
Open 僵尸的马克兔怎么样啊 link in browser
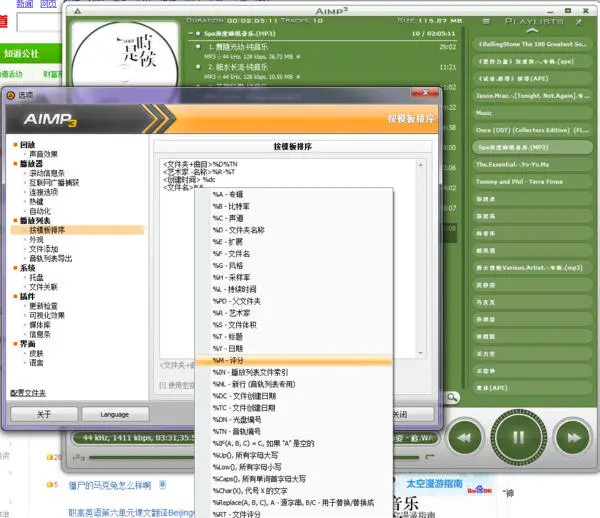pos(110,485)
